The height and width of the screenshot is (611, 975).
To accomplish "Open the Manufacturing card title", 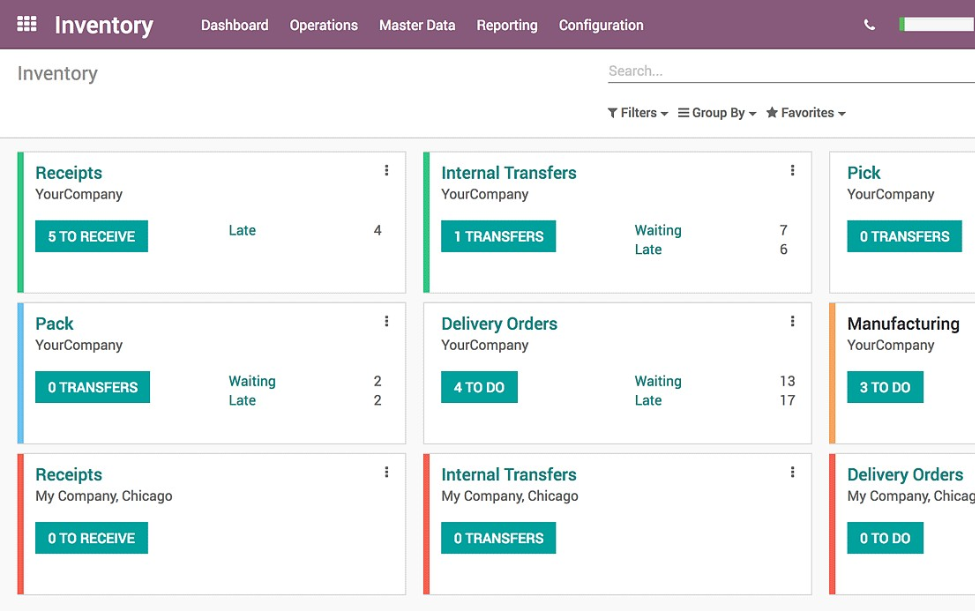I will [903, 324].
